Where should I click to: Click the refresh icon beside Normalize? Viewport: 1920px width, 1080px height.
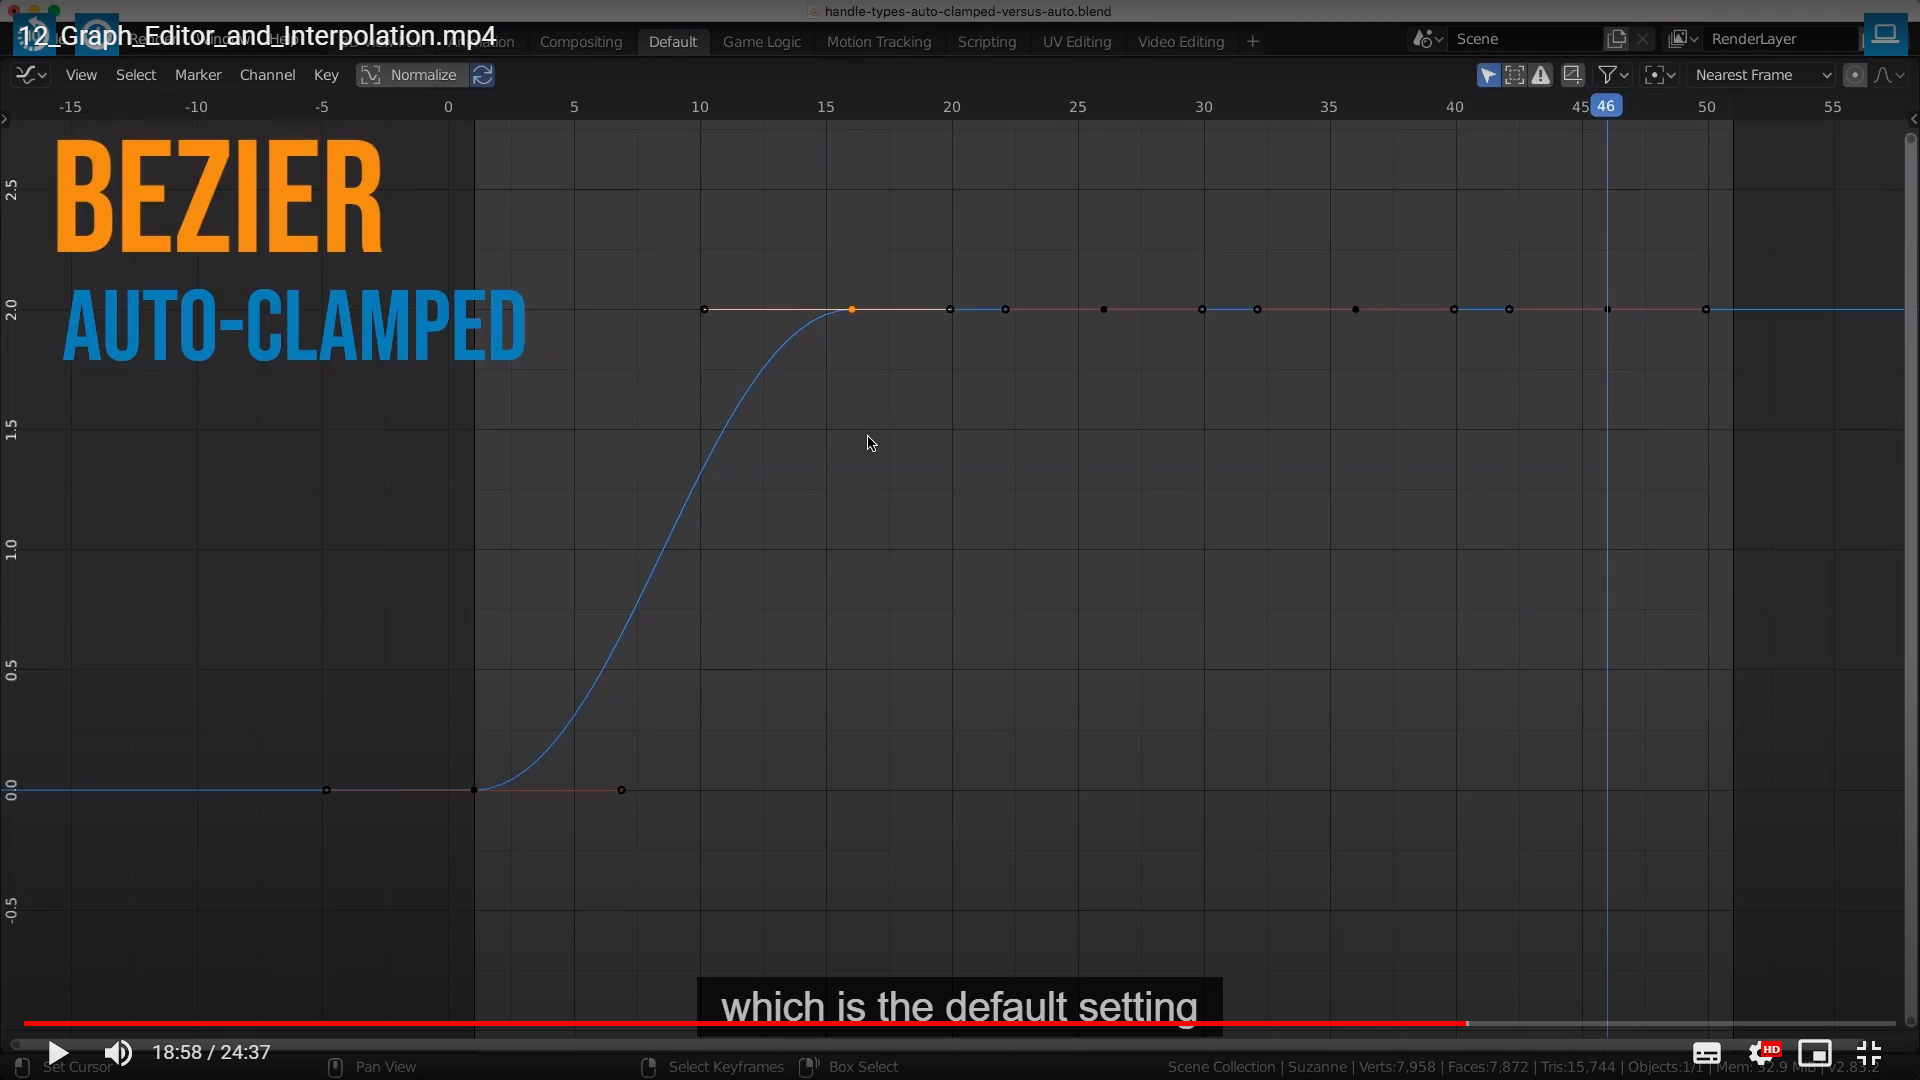click(x=482, y=75)
